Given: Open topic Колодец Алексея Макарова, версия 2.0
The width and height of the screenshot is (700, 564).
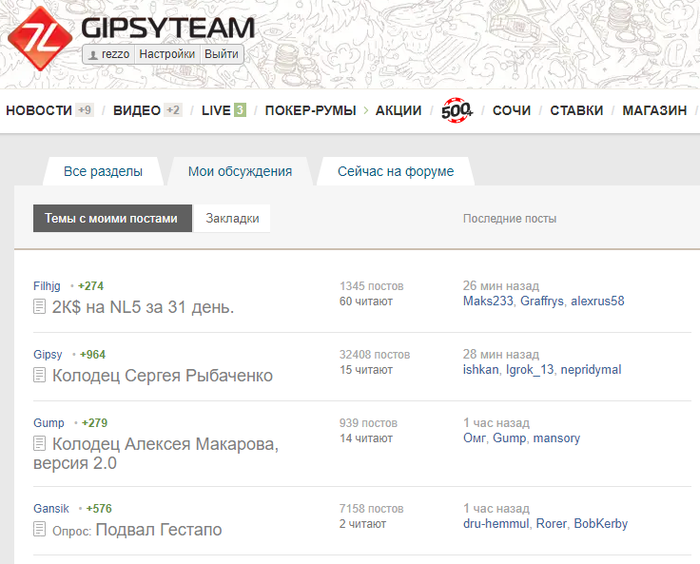Looking at the screenshot, I should 156,453.
